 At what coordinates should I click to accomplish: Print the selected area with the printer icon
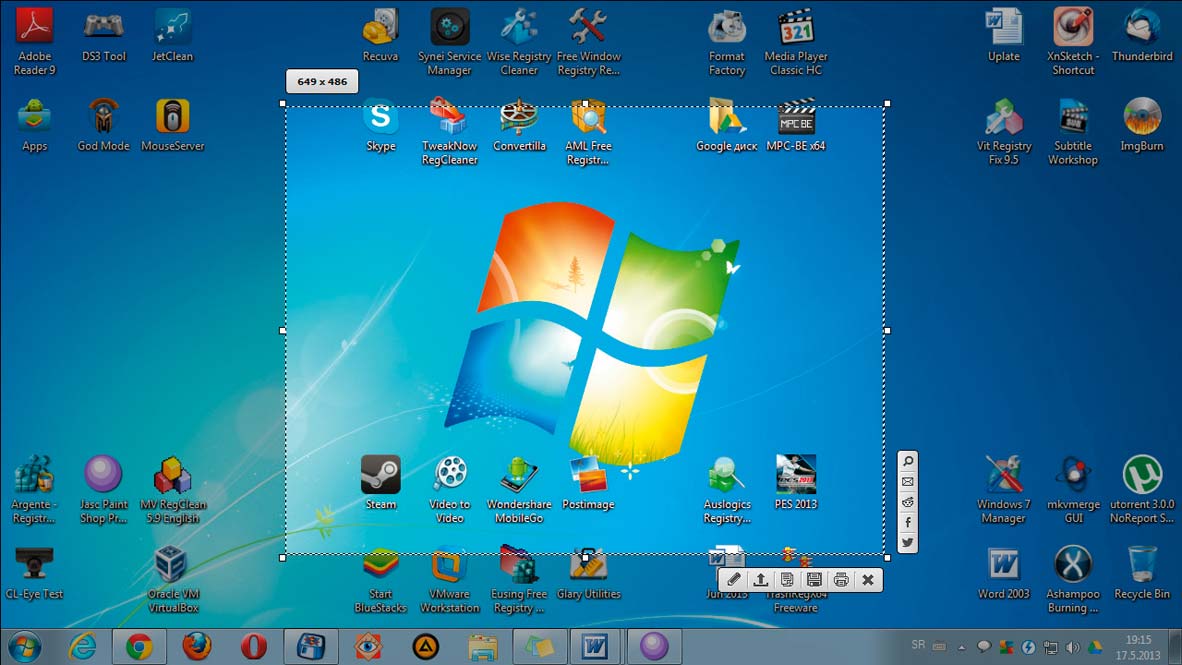click(841, 580)
